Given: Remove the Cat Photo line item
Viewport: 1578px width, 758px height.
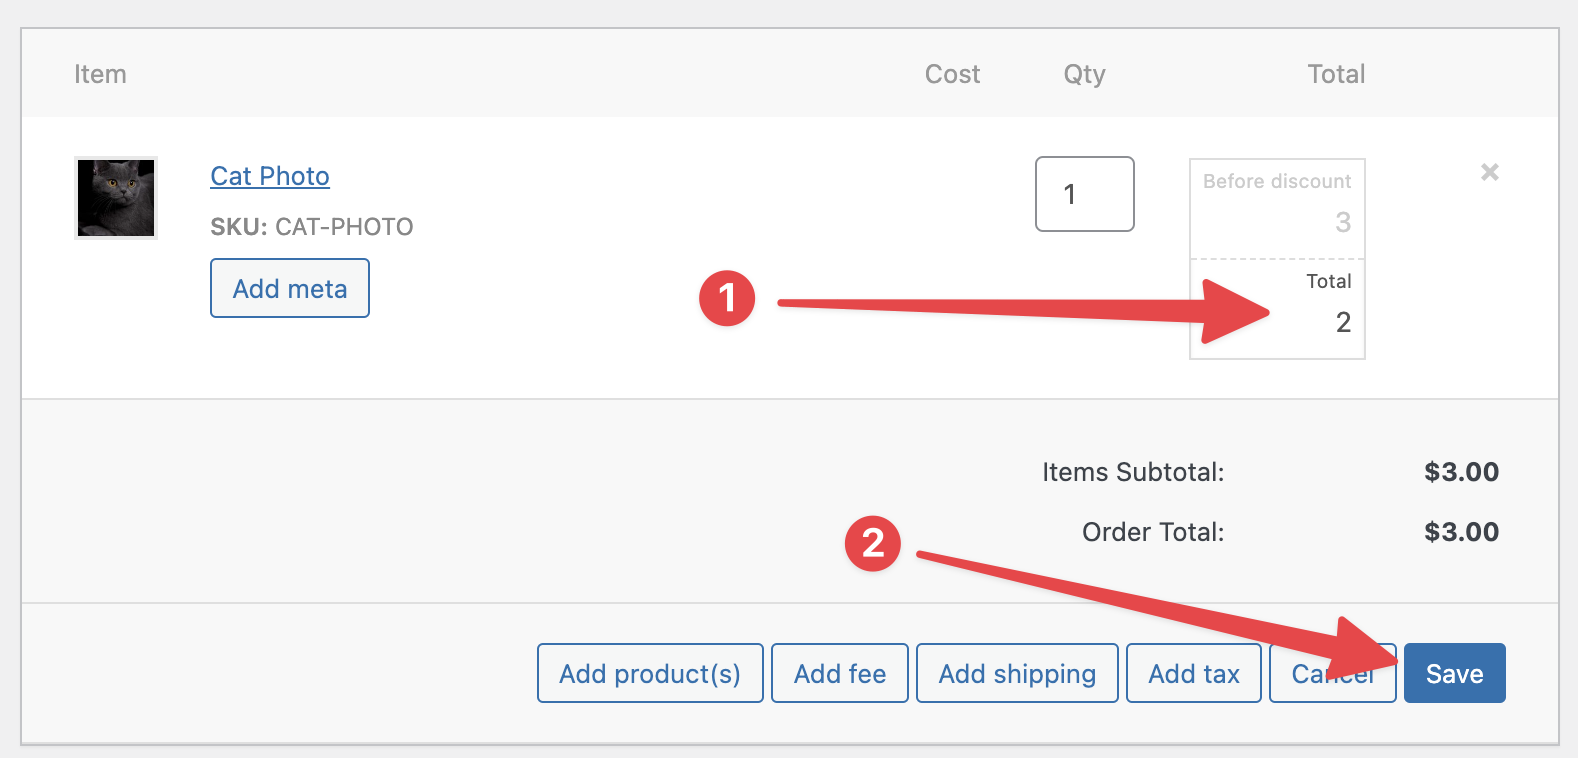Looking at the screenshot, I should pos(1489,172).
